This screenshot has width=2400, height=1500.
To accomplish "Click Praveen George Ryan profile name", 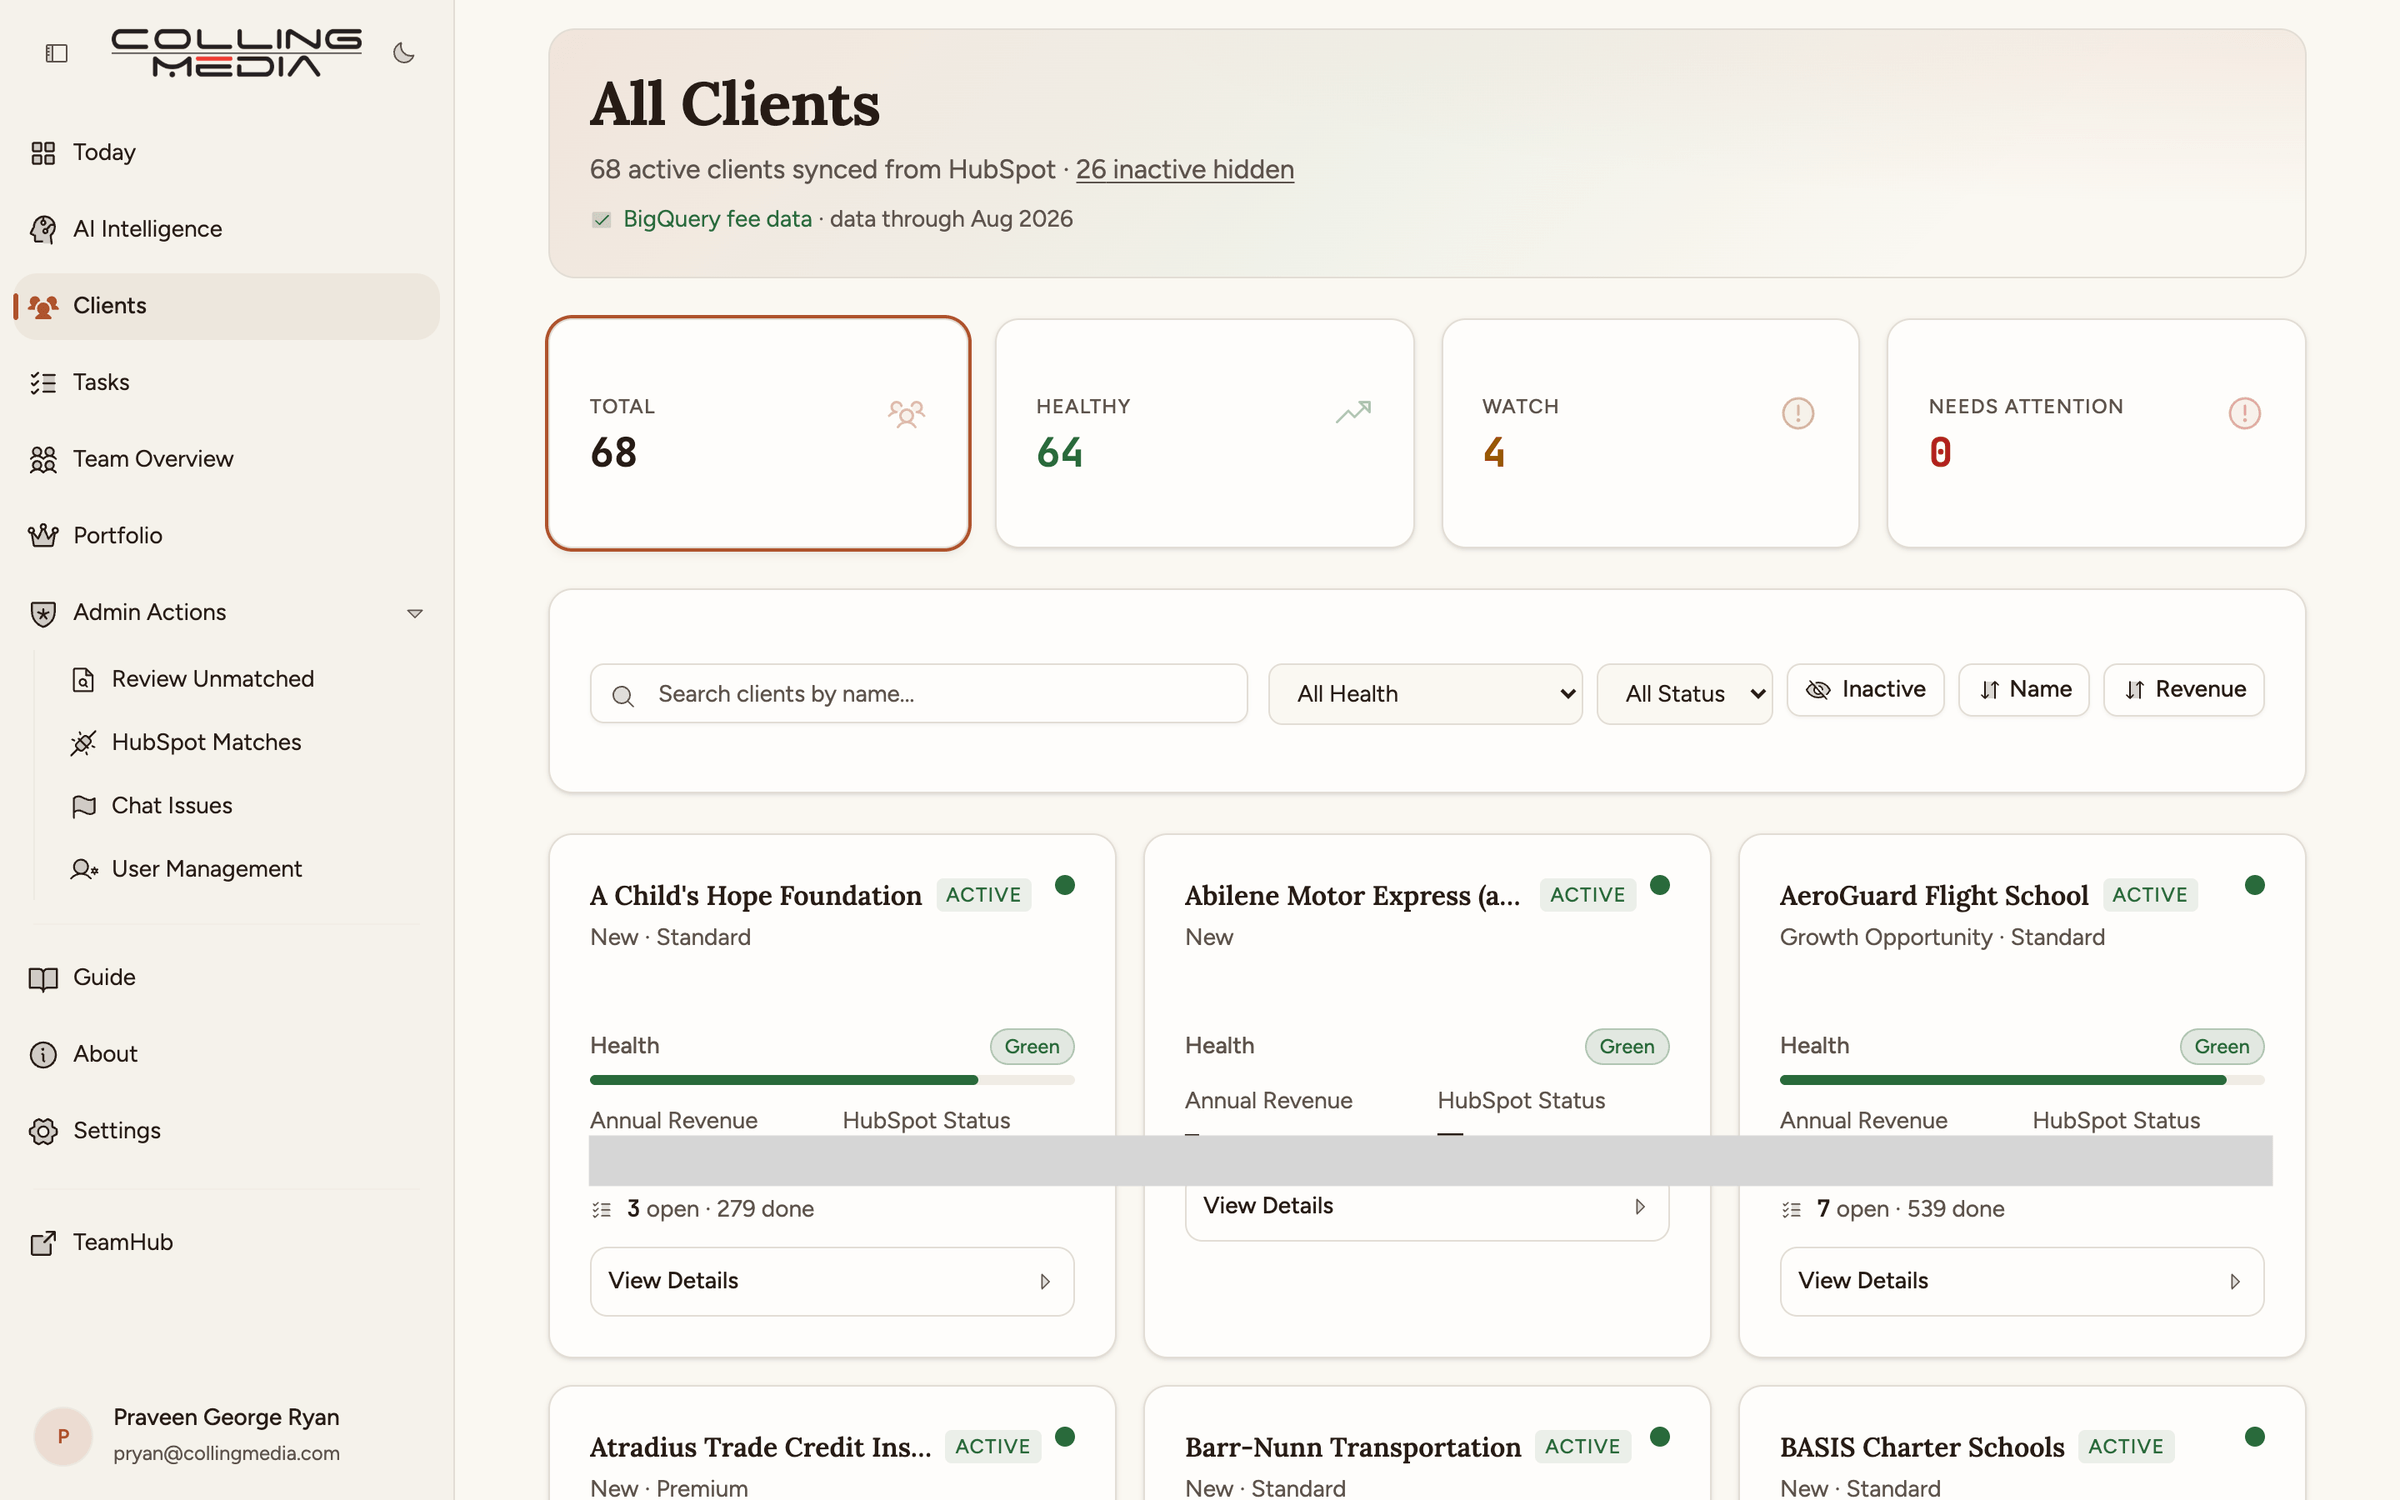I will (226, 1418).
